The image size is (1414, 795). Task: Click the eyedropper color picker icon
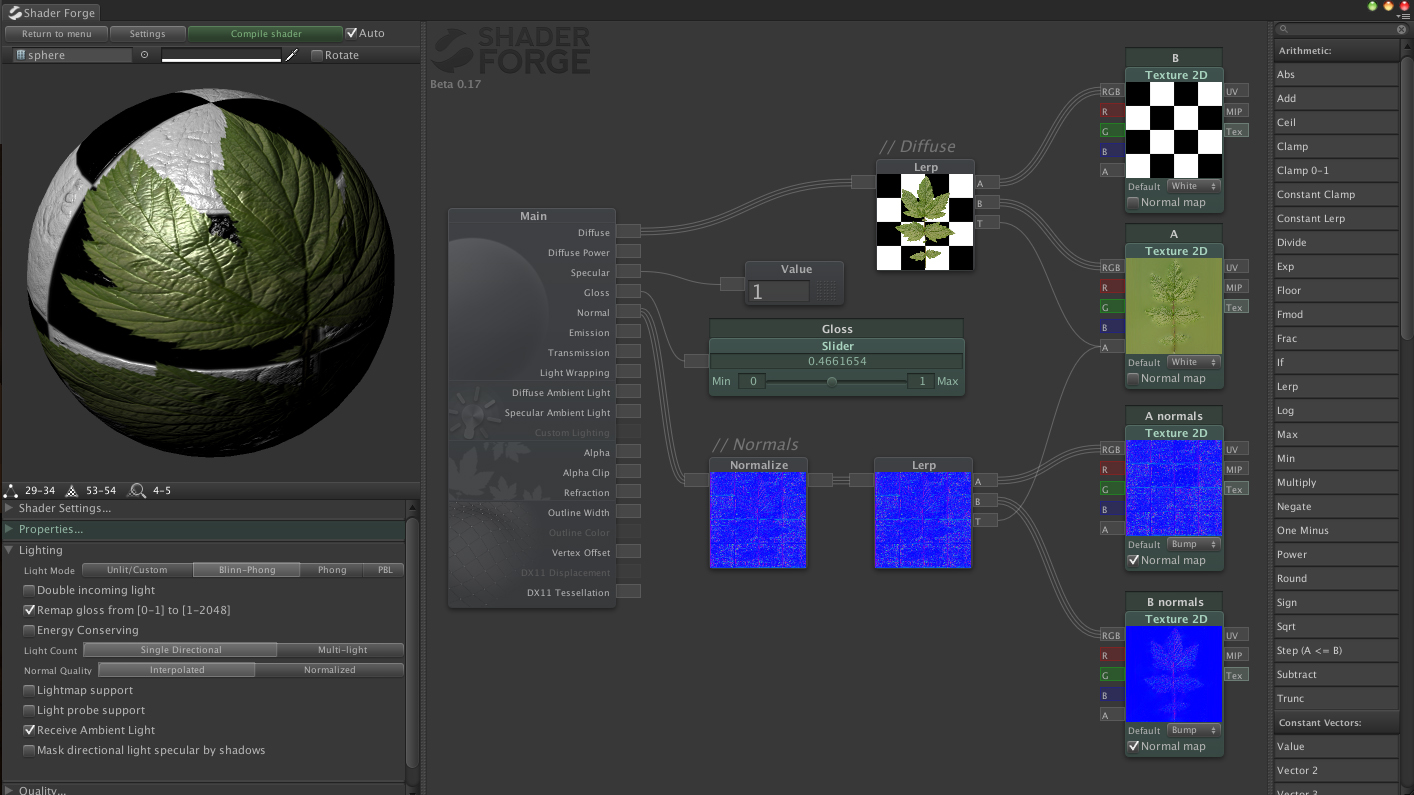(x=292, y=55)
